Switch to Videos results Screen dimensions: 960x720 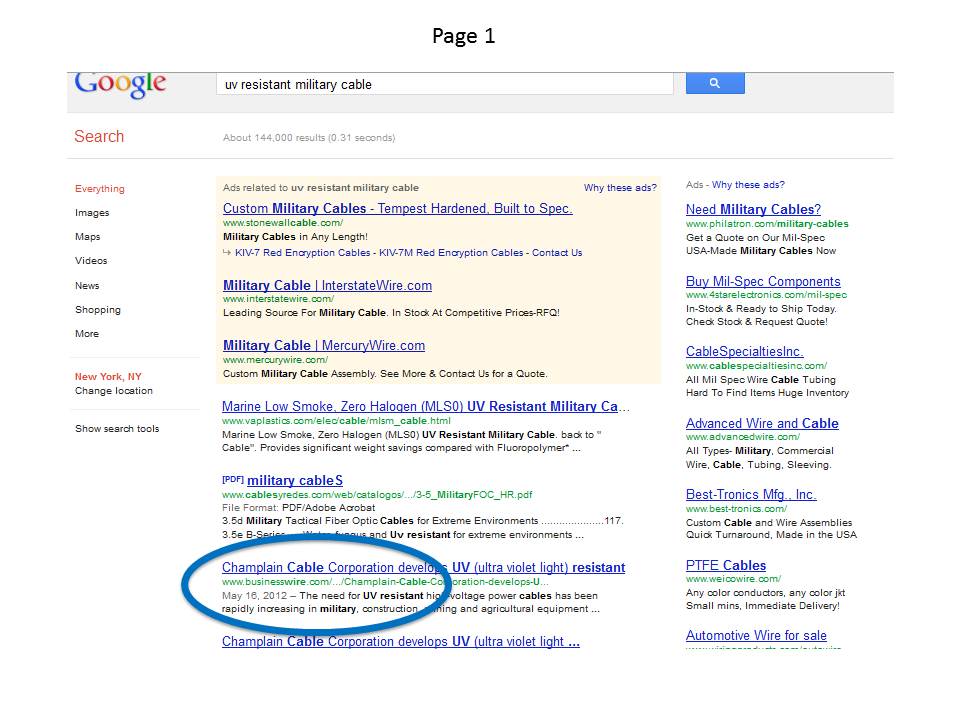click(x=91, y=260)
